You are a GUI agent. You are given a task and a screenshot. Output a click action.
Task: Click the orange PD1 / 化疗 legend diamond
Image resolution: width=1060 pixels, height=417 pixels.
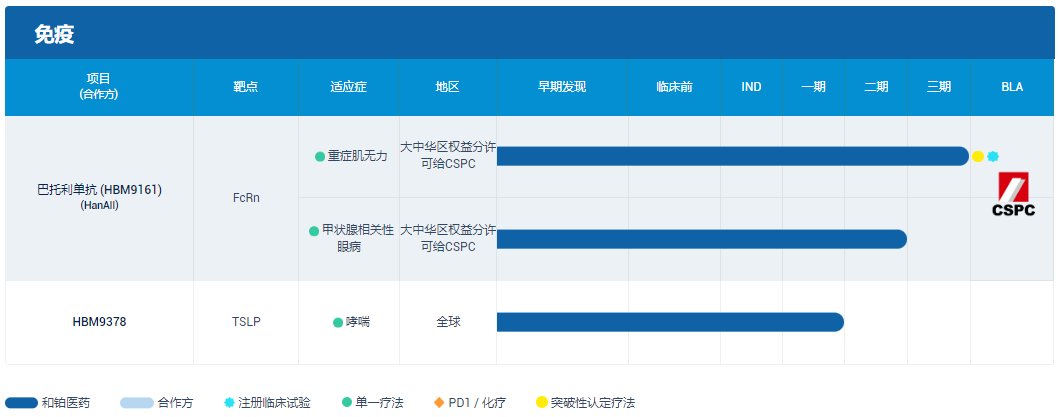click(x=438, y=403)
